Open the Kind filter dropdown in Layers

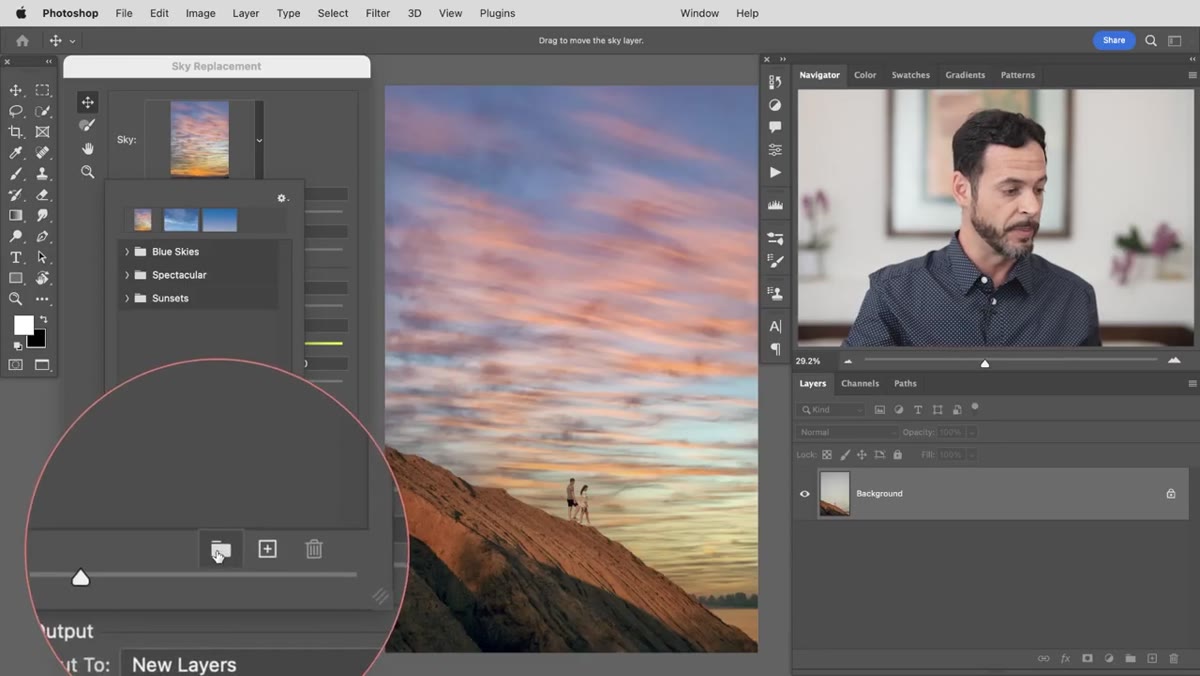click(x=831, y=410)
